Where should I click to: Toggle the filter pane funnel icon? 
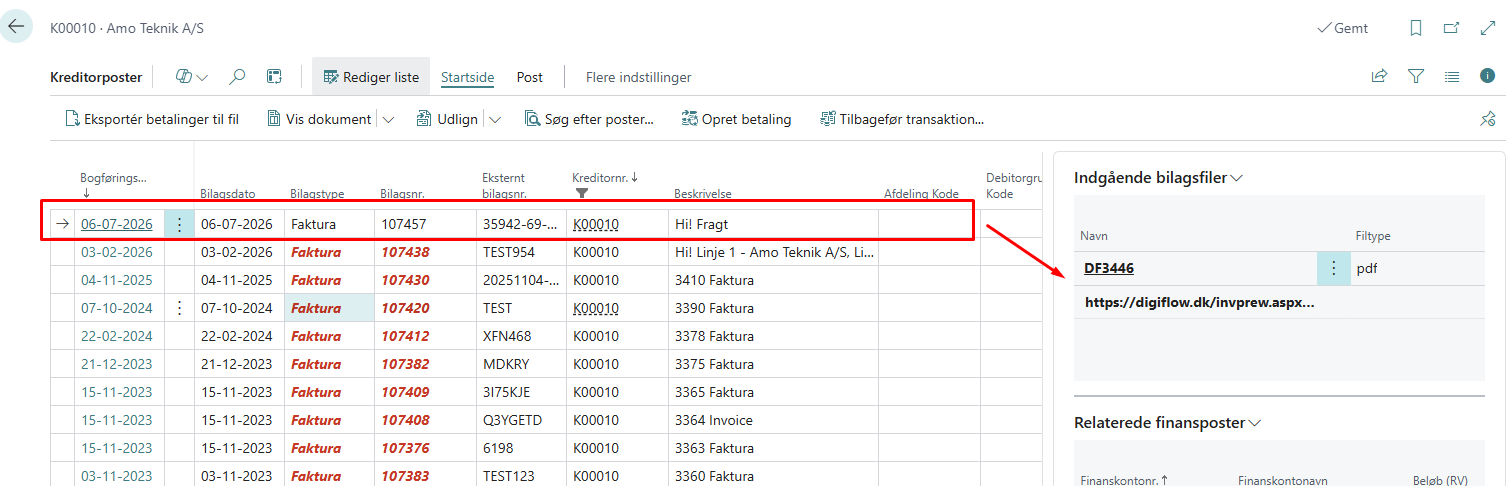tap(1416, 76)
